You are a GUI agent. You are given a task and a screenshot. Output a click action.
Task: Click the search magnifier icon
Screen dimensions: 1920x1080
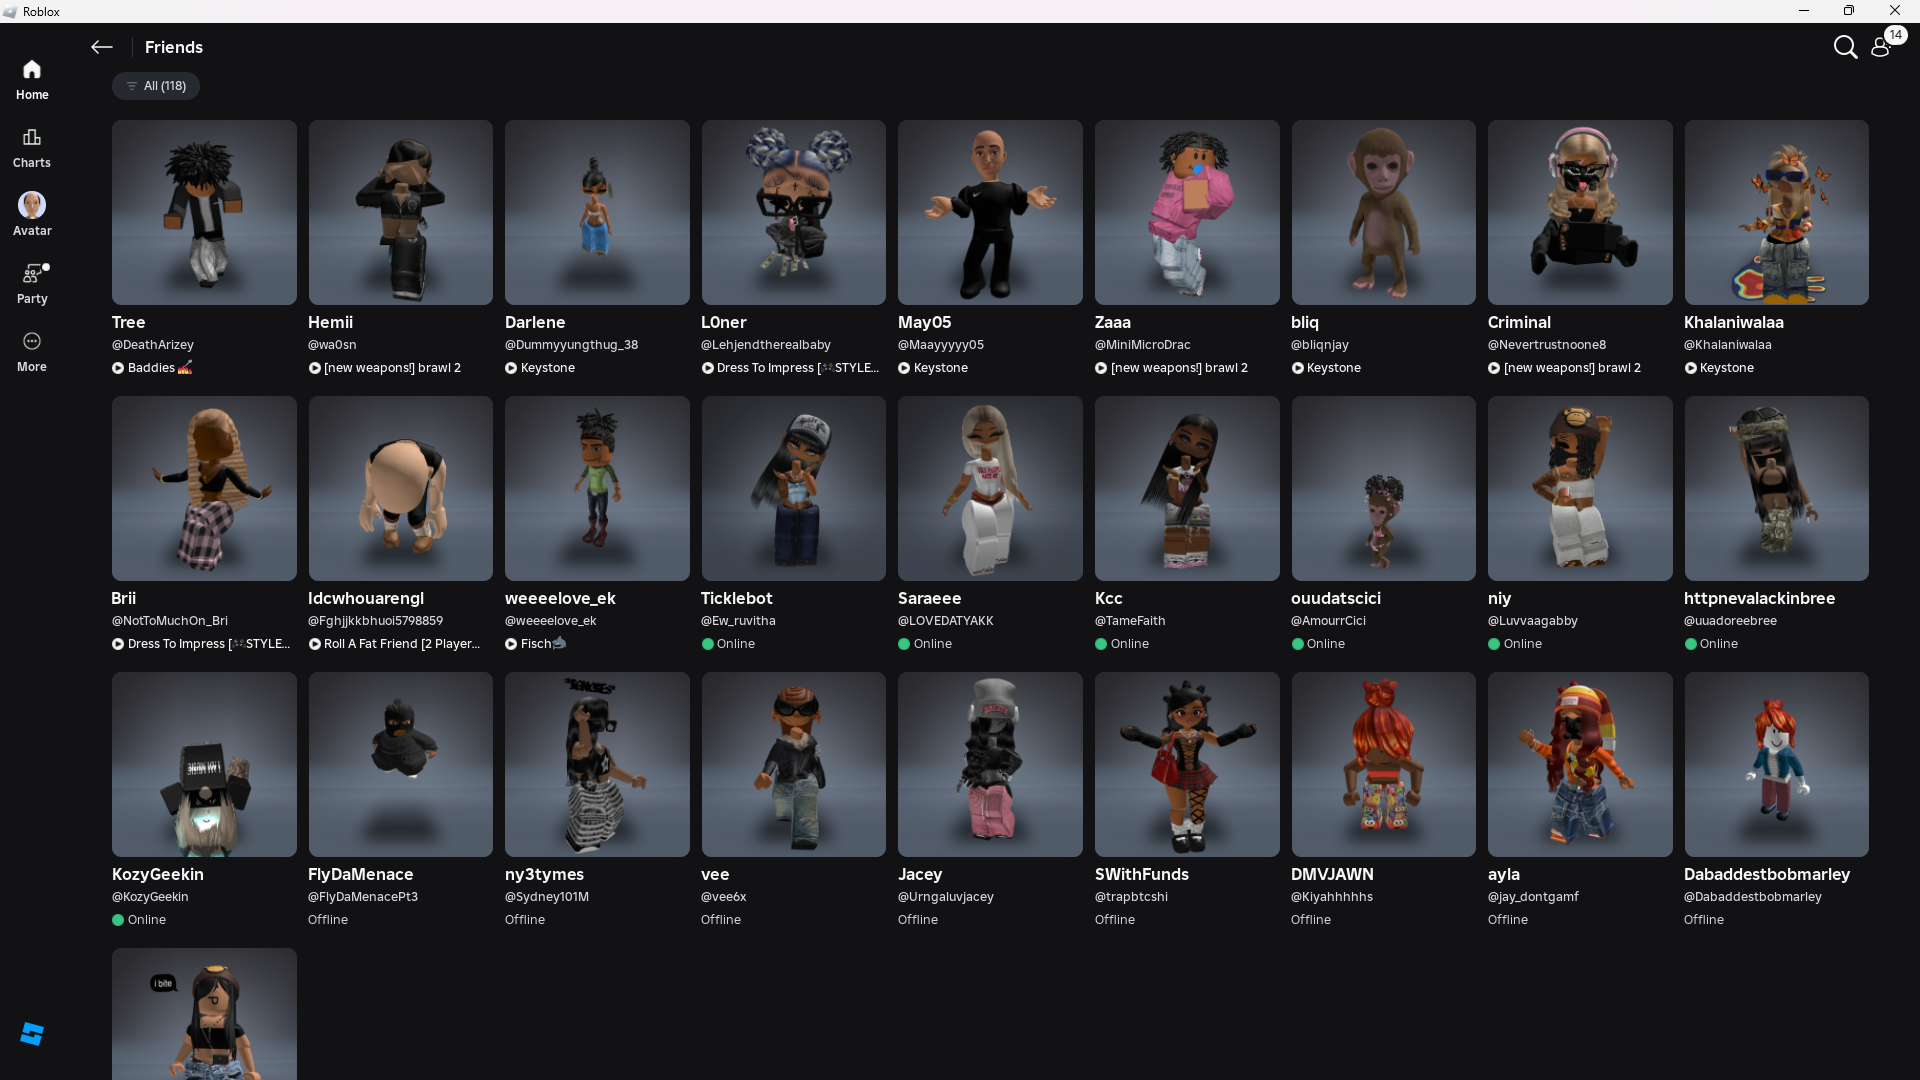click(1845, 47)
